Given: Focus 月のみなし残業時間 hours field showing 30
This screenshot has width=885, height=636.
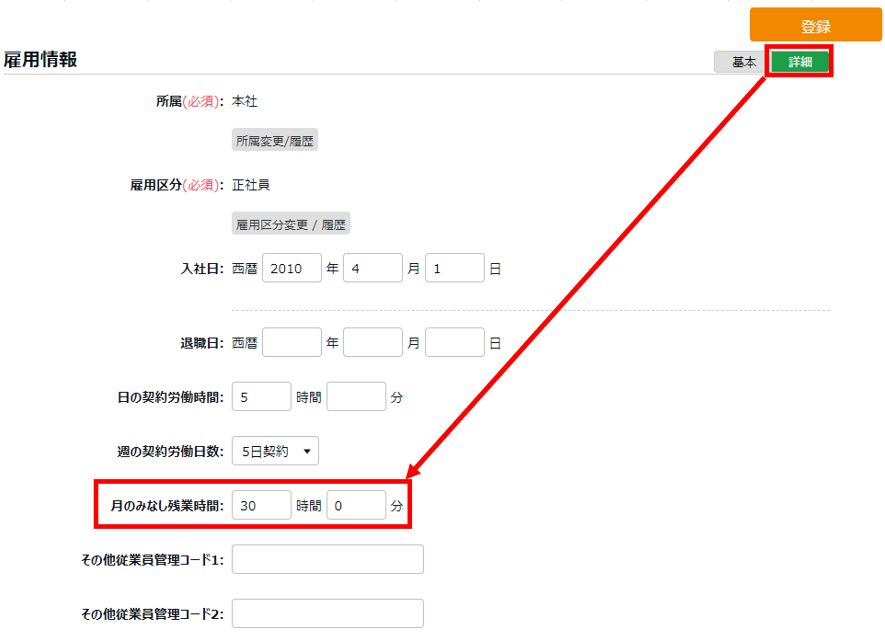Looking at the screenshot, I should (x=262, y=506).
